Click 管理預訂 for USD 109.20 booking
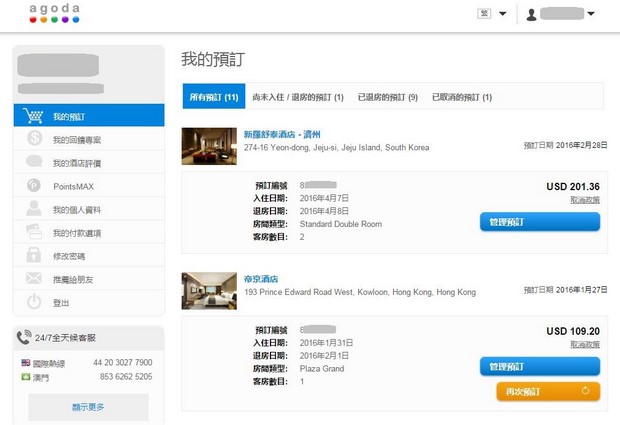 (540, 366)
